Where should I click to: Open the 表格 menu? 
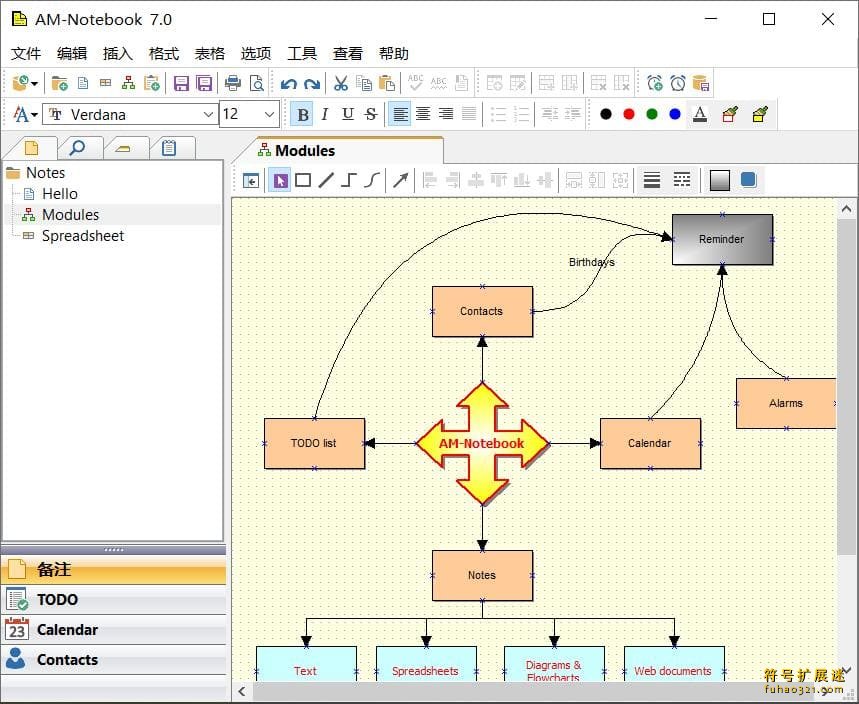coord(210,53)
